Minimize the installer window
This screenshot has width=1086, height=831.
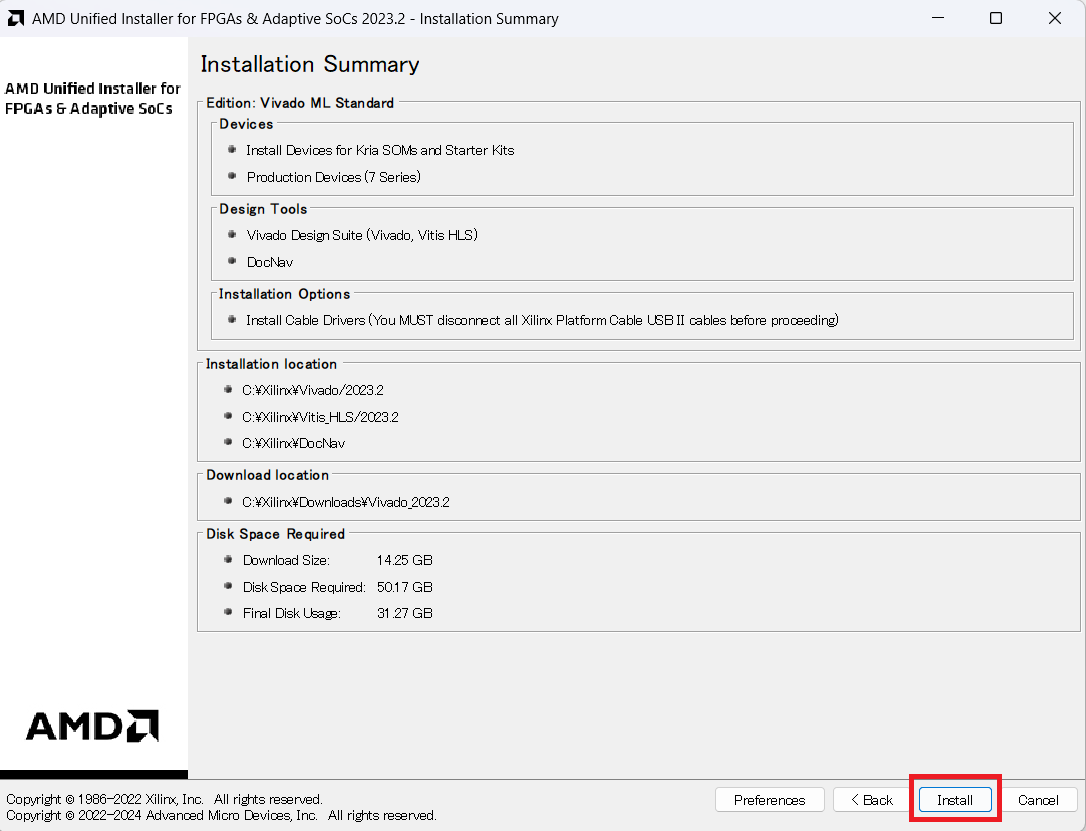pyautogui.click(x=938, y=18)
